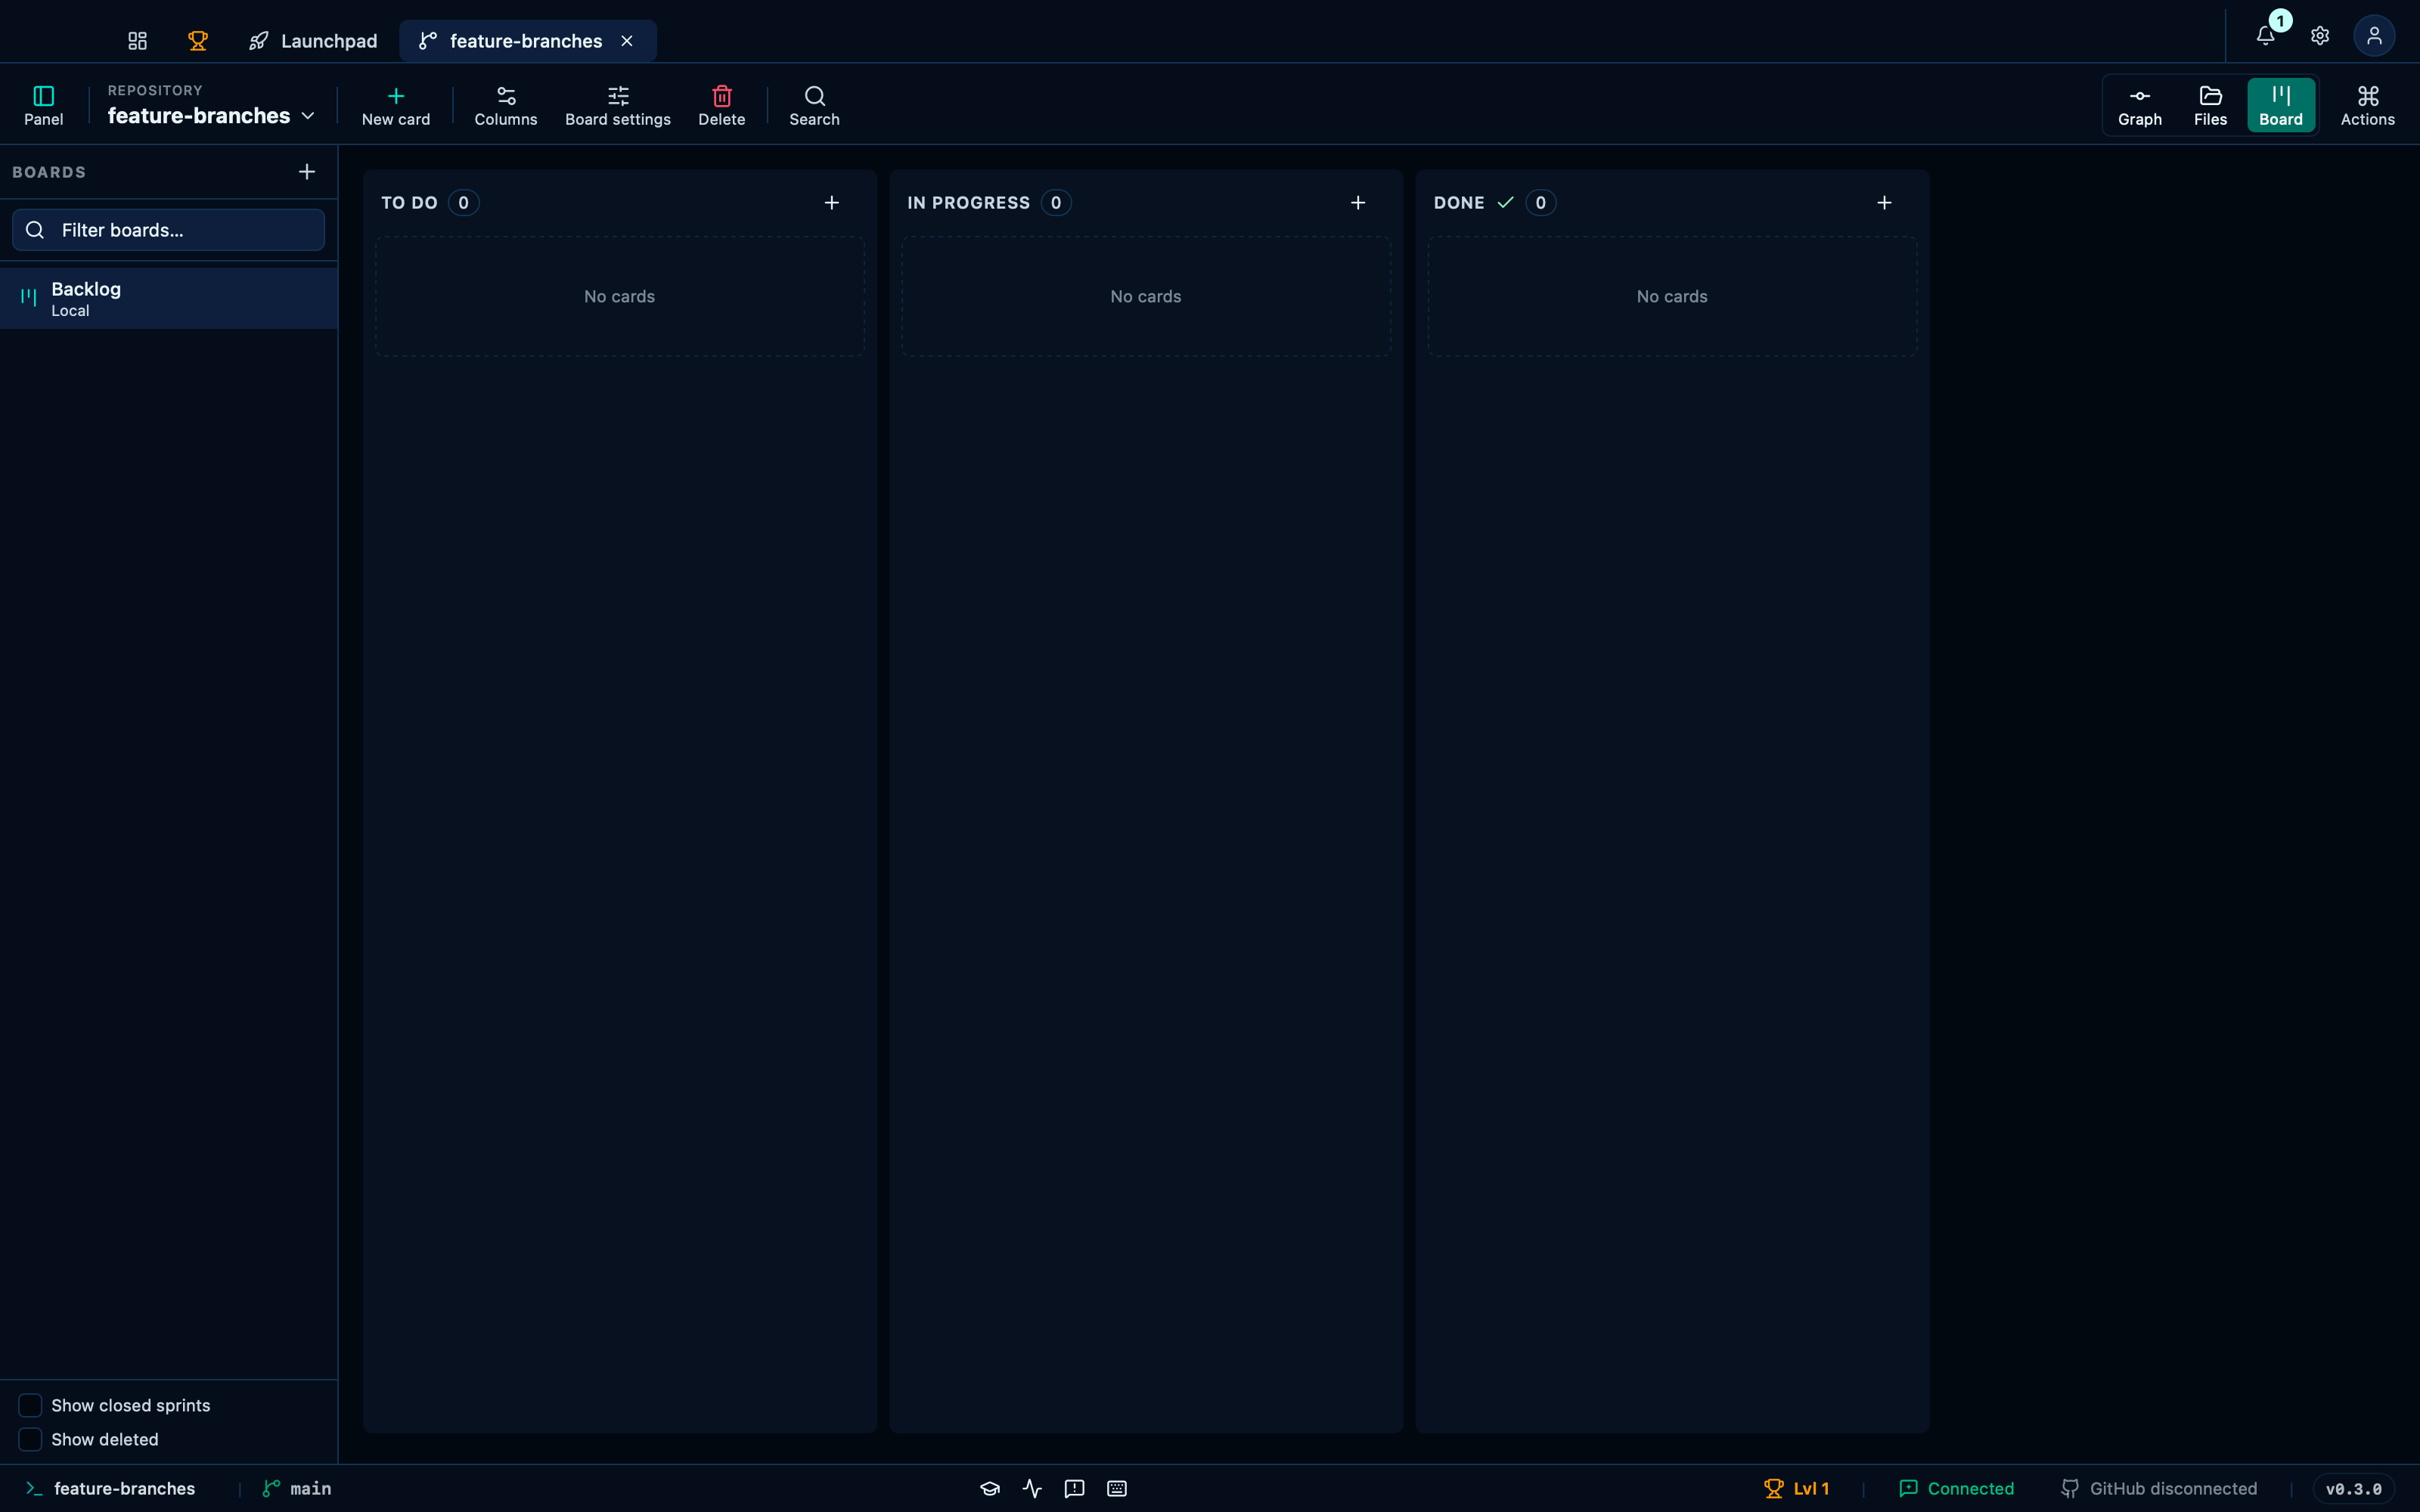2420x1512 pixels.
Task: Click GitHub disconnected status
Action: pyautogui.click(x=2159, y=1488)
